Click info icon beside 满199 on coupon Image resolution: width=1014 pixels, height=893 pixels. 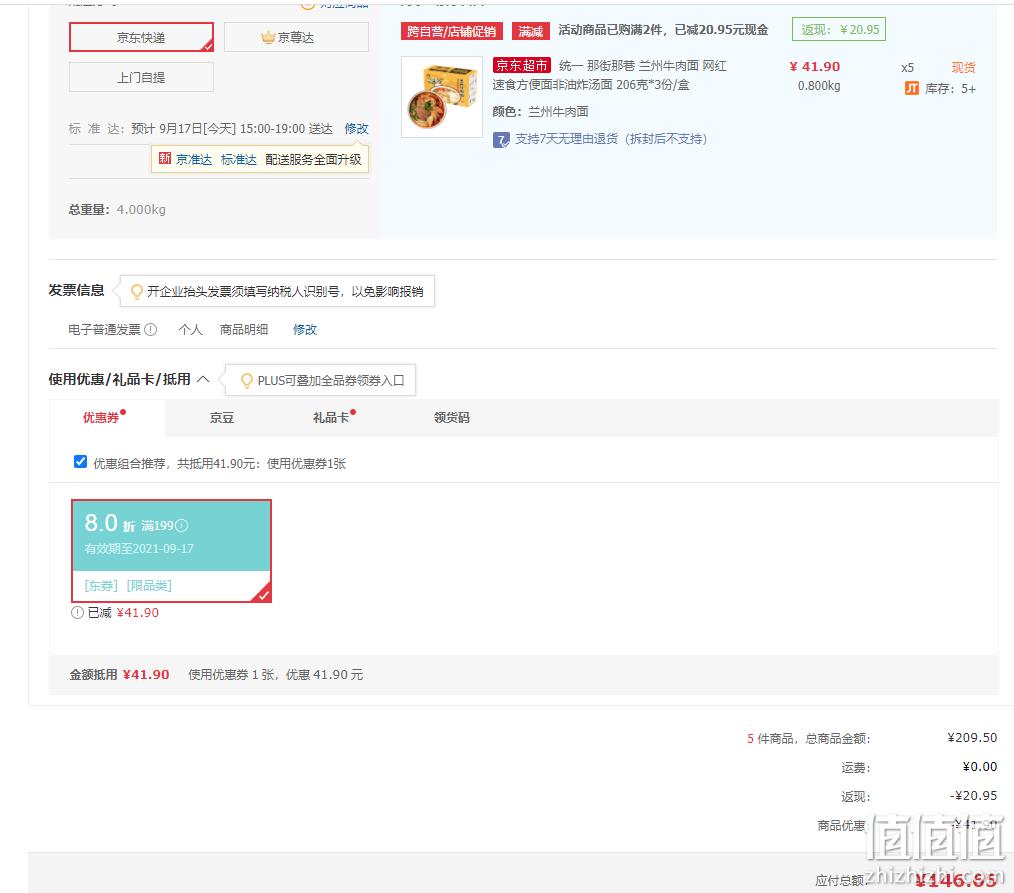pos(182,526)
